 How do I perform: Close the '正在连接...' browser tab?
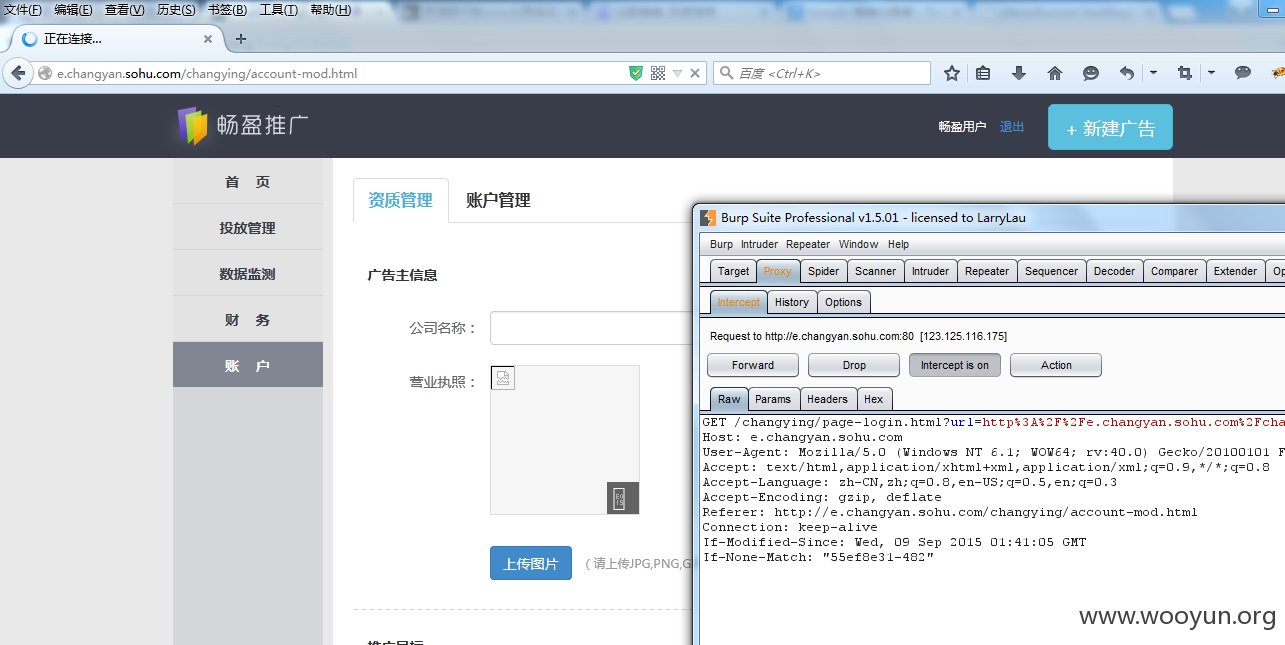pyautogui.click(x=208, y=39)
